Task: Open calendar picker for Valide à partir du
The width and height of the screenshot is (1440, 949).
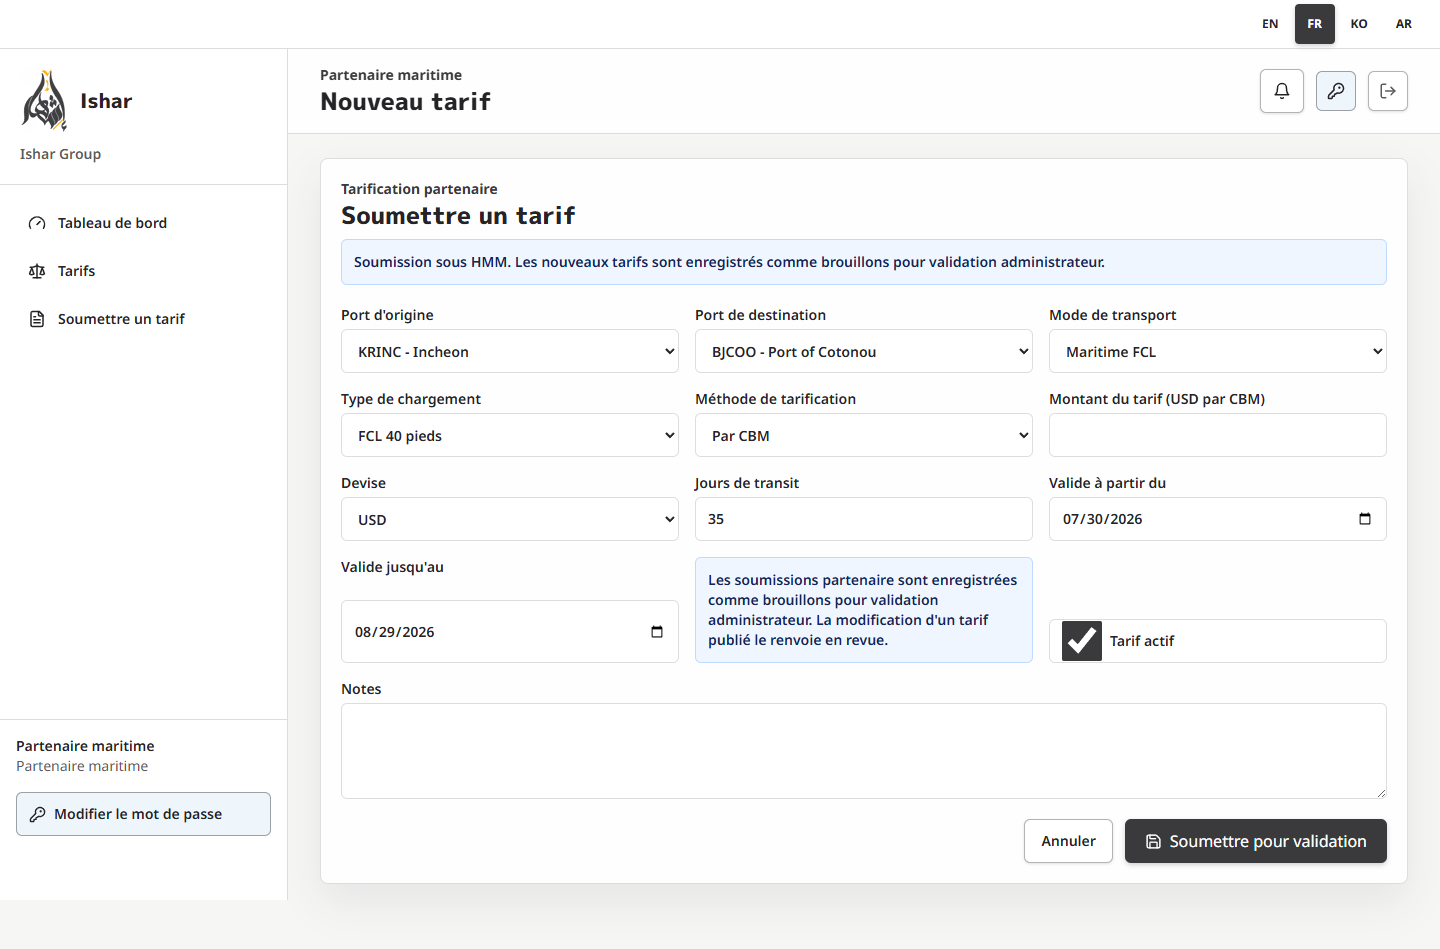Action: 1365,519
